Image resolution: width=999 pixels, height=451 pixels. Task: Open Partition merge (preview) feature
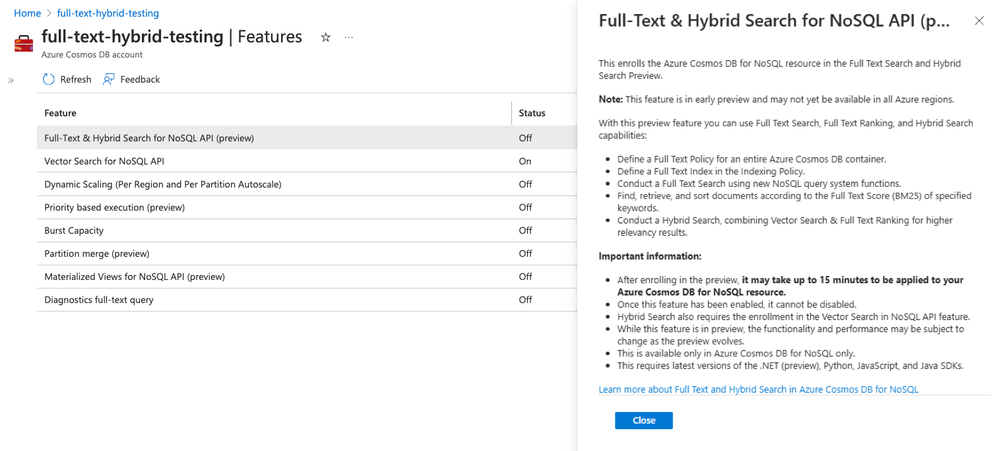96,253
